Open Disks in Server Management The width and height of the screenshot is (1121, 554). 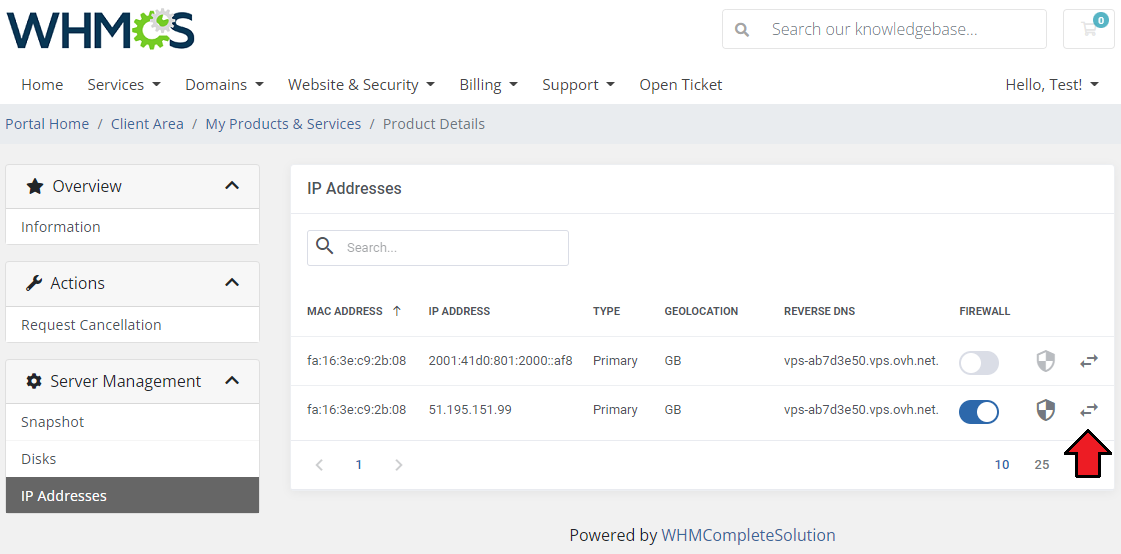132,459
